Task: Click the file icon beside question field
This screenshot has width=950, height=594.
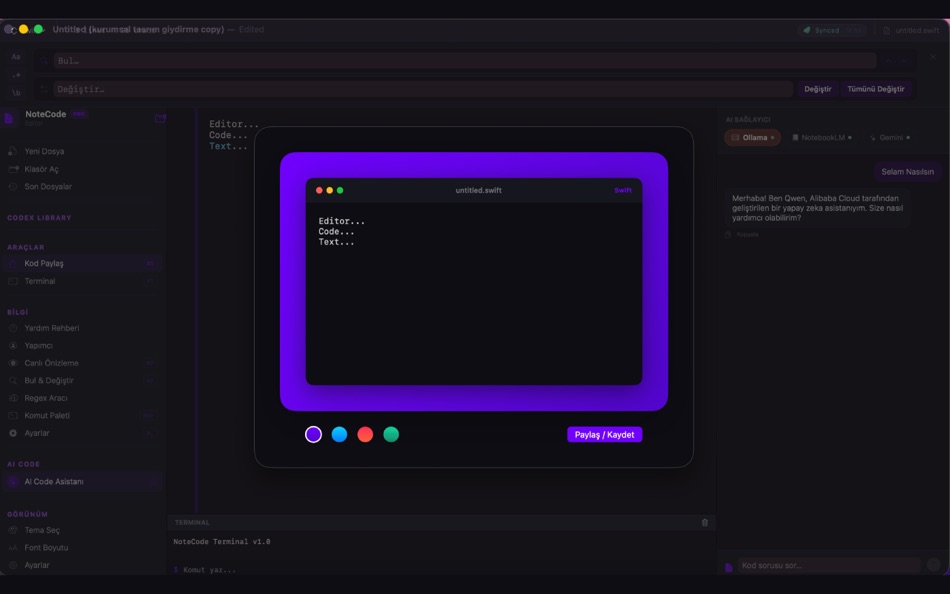Action: 728,567
